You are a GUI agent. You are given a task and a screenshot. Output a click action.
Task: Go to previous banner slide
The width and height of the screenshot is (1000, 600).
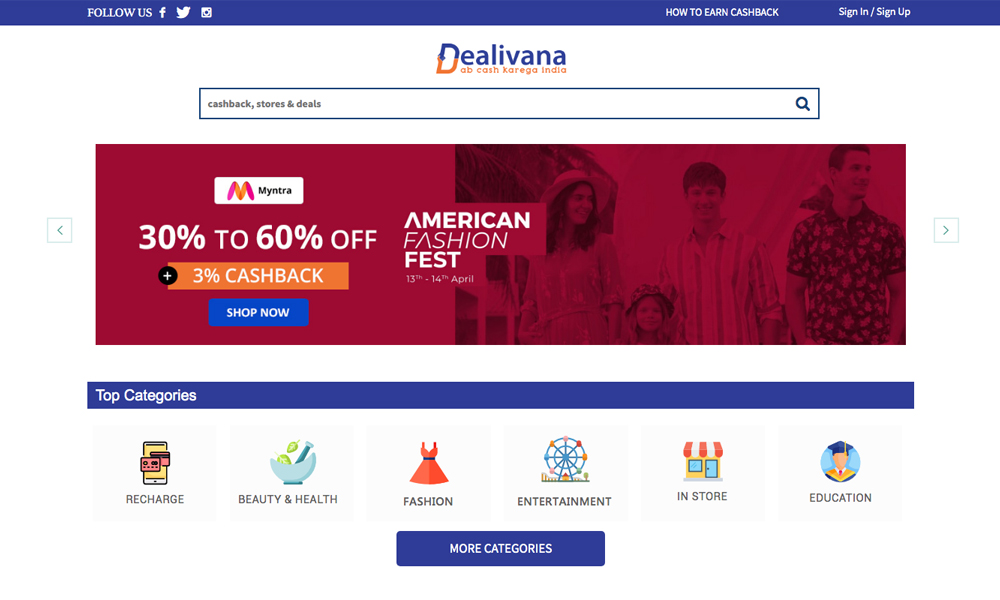pyautogui.click(x=59, y=230)
